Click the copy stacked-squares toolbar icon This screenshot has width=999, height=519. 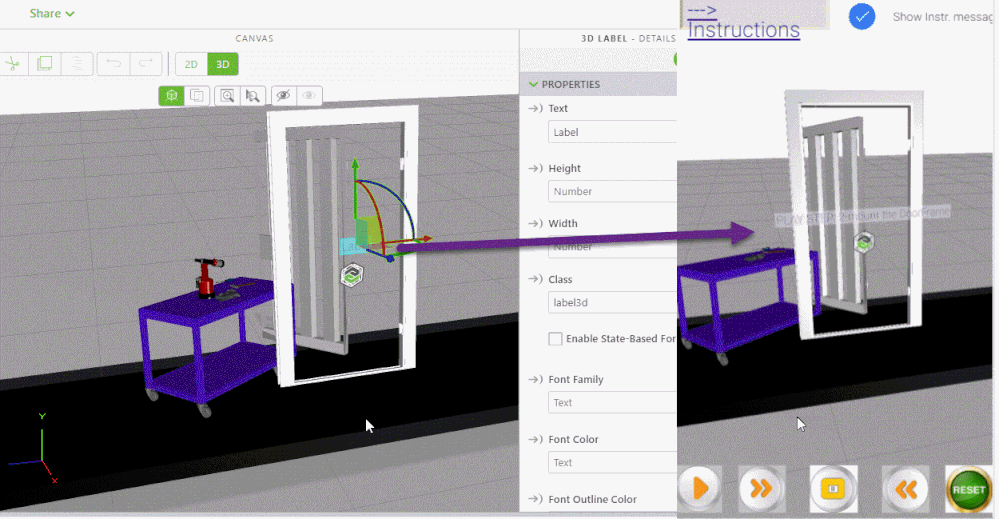click(45, 64)
